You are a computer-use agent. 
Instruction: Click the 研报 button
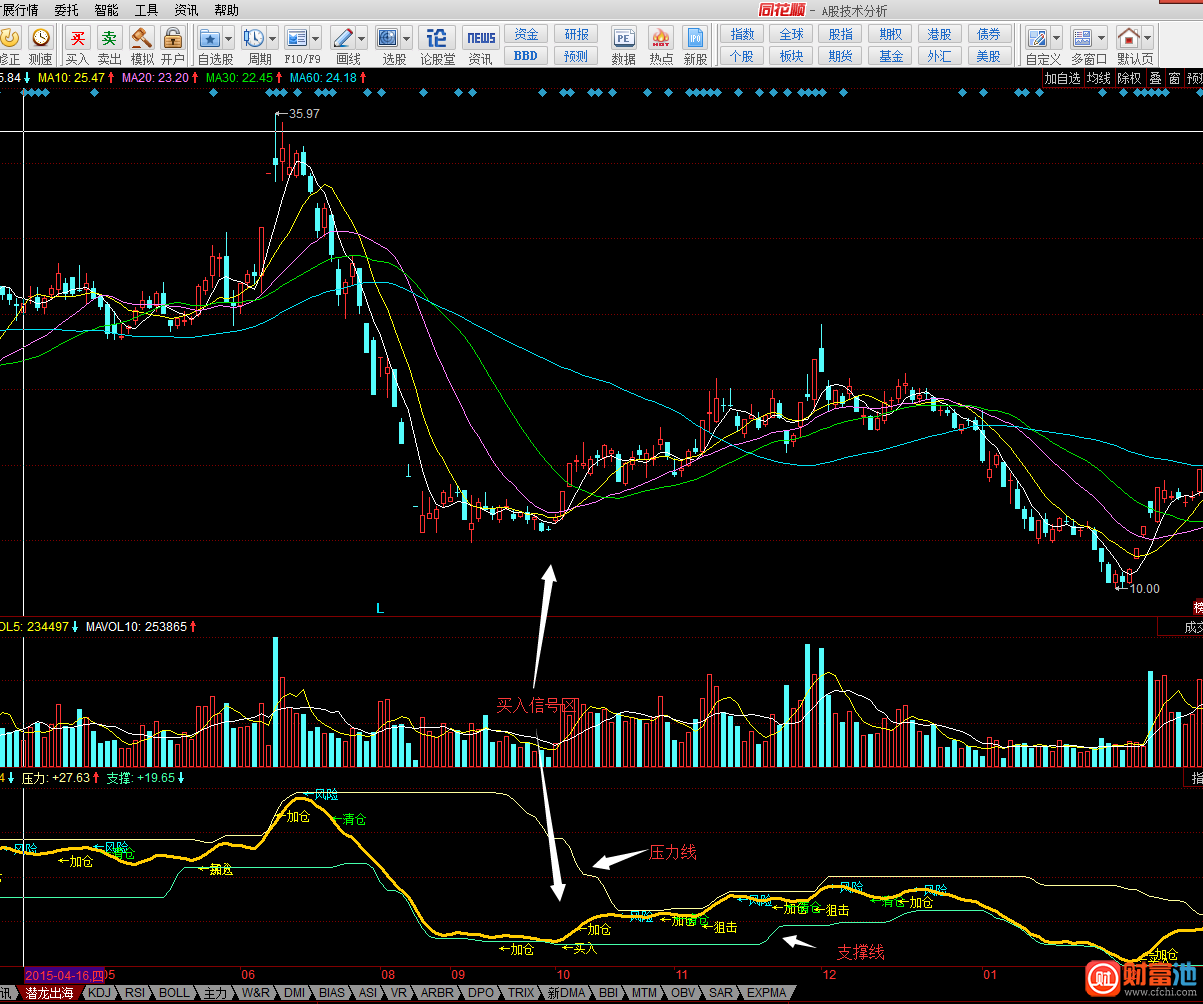pyautogui.click(x=576, y=34)
